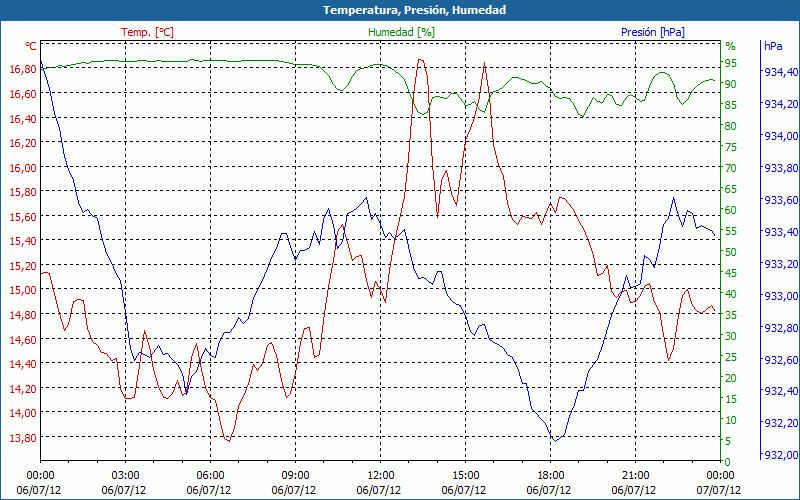
Task: Click temperature axis value '14,00'
Action: (23, 413)
